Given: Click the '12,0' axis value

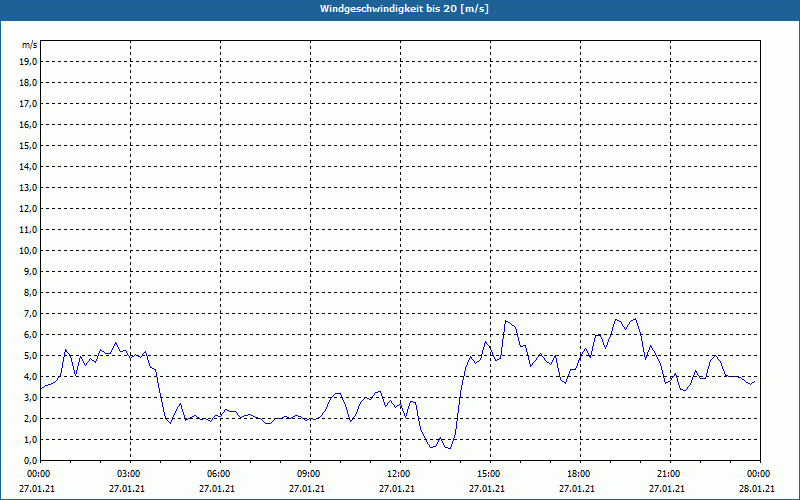Looking at the screenshot, I should [28, 209].
